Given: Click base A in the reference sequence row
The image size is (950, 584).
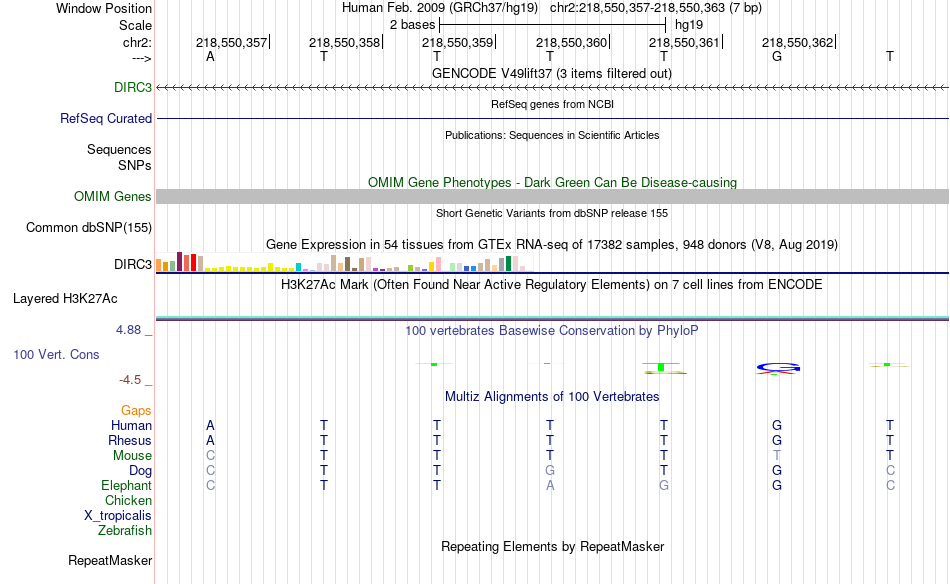Looking at the screenshot, I should pos(210,57).
